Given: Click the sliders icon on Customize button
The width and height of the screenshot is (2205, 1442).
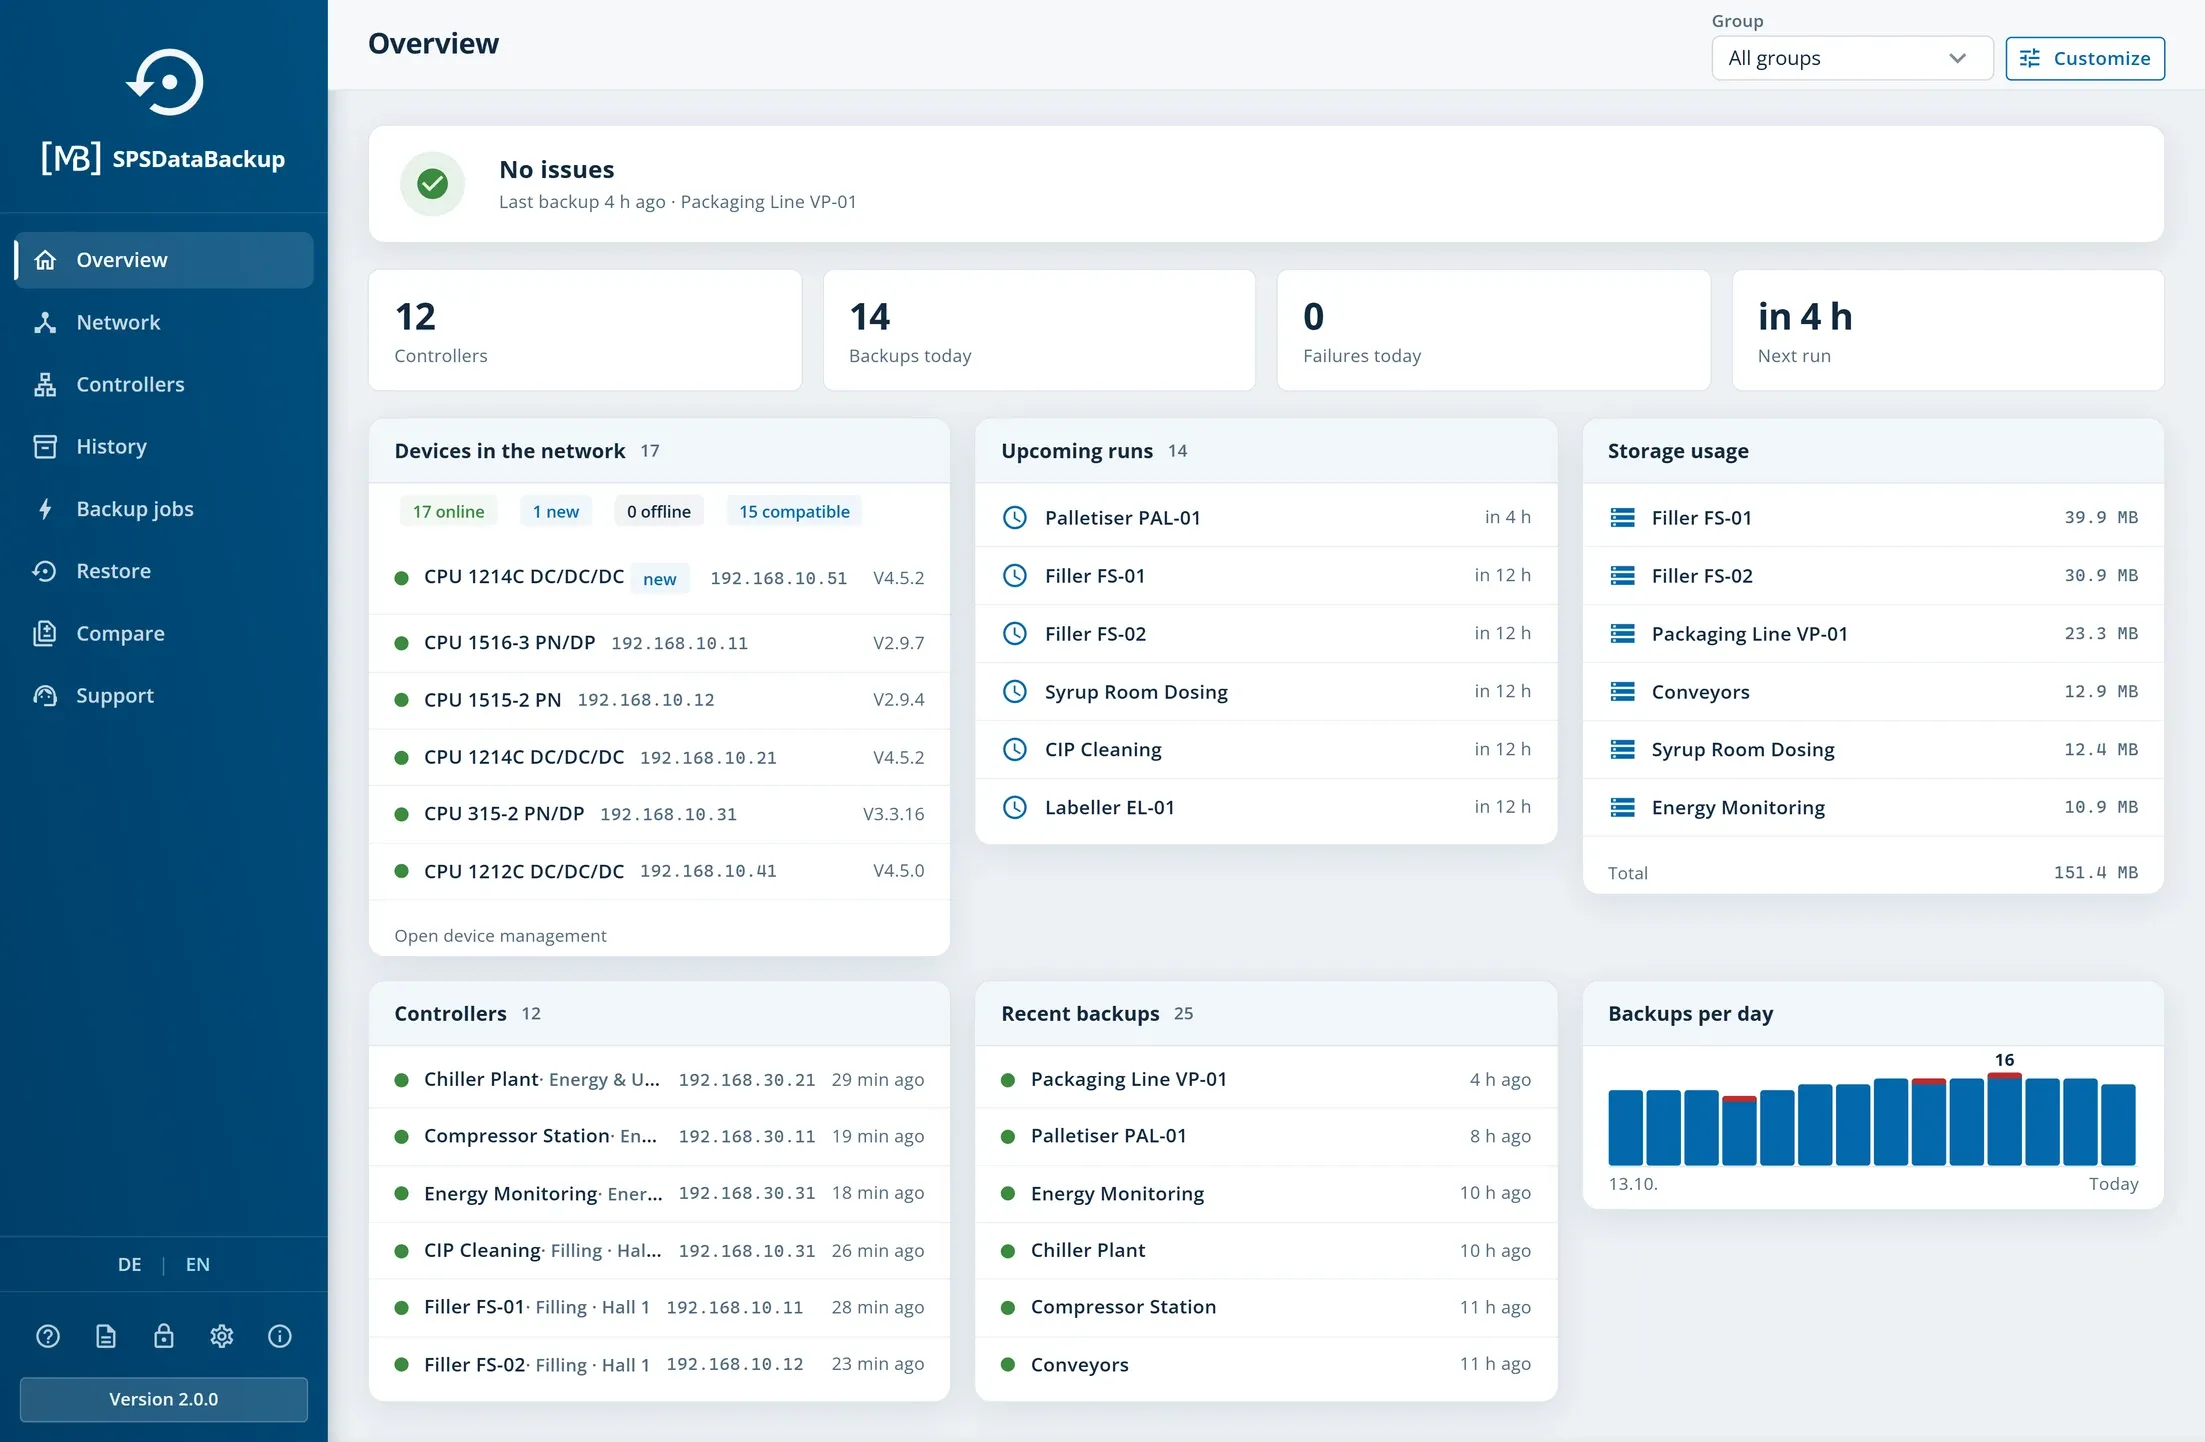Looking at the screenshot, I should (2030, 58).
